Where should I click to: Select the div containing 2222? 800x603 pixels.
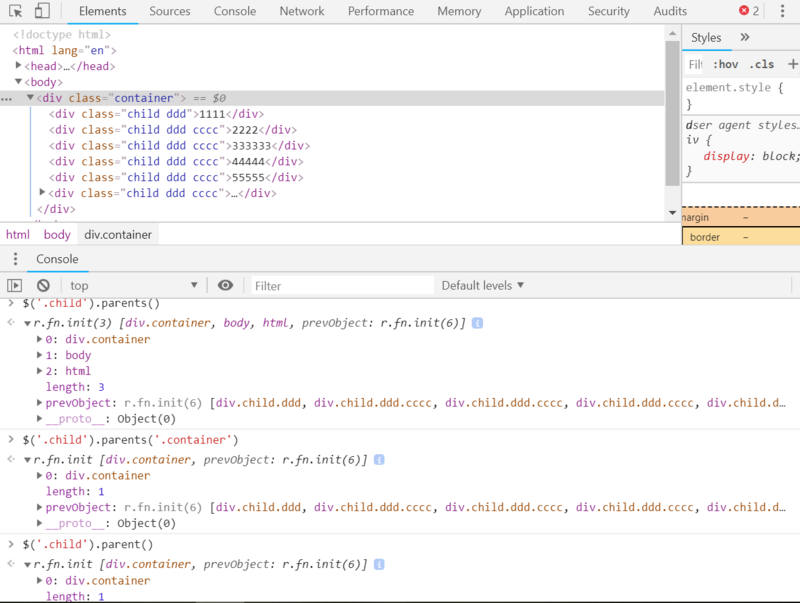(x=172, y=130)
